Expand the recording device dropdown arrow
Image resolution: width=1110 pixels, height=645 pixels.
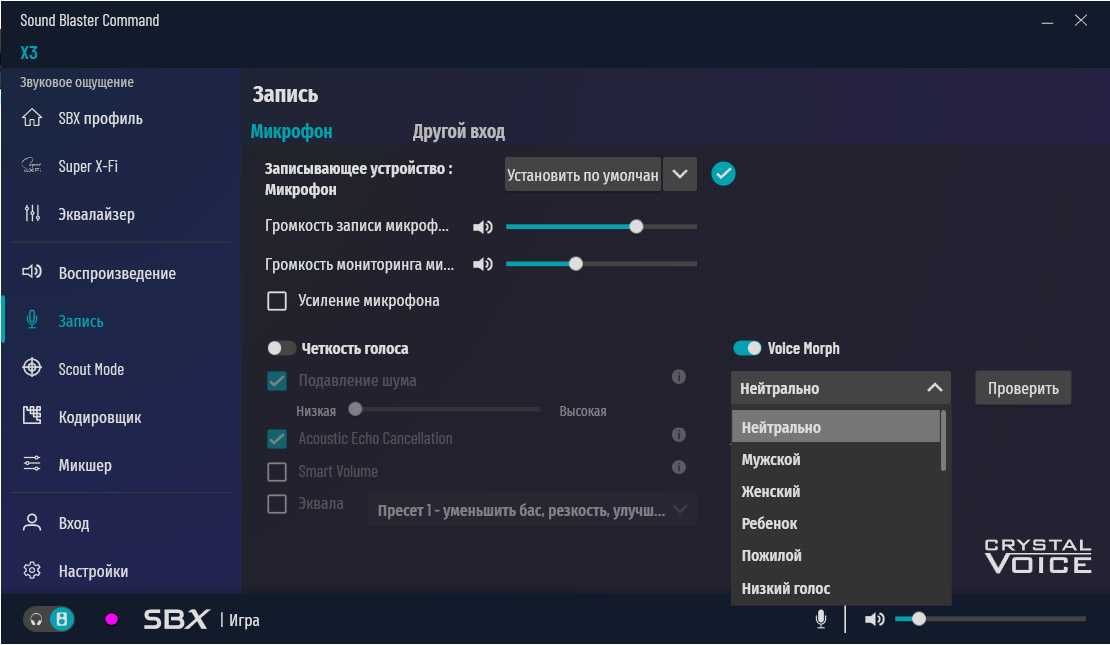tap(680, 174)
